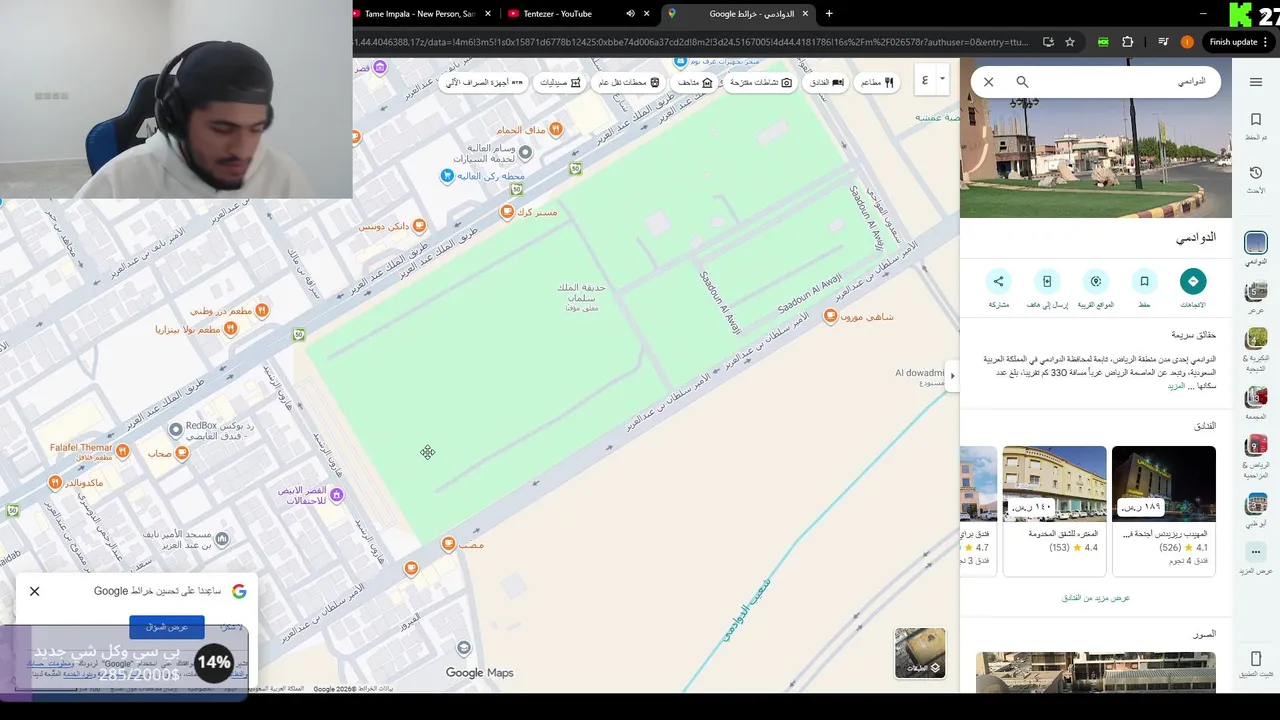Viewport: 1280px width, 720px height.
Task: Click the مسنر كرك restaurant pin
Action: [508, 212]
